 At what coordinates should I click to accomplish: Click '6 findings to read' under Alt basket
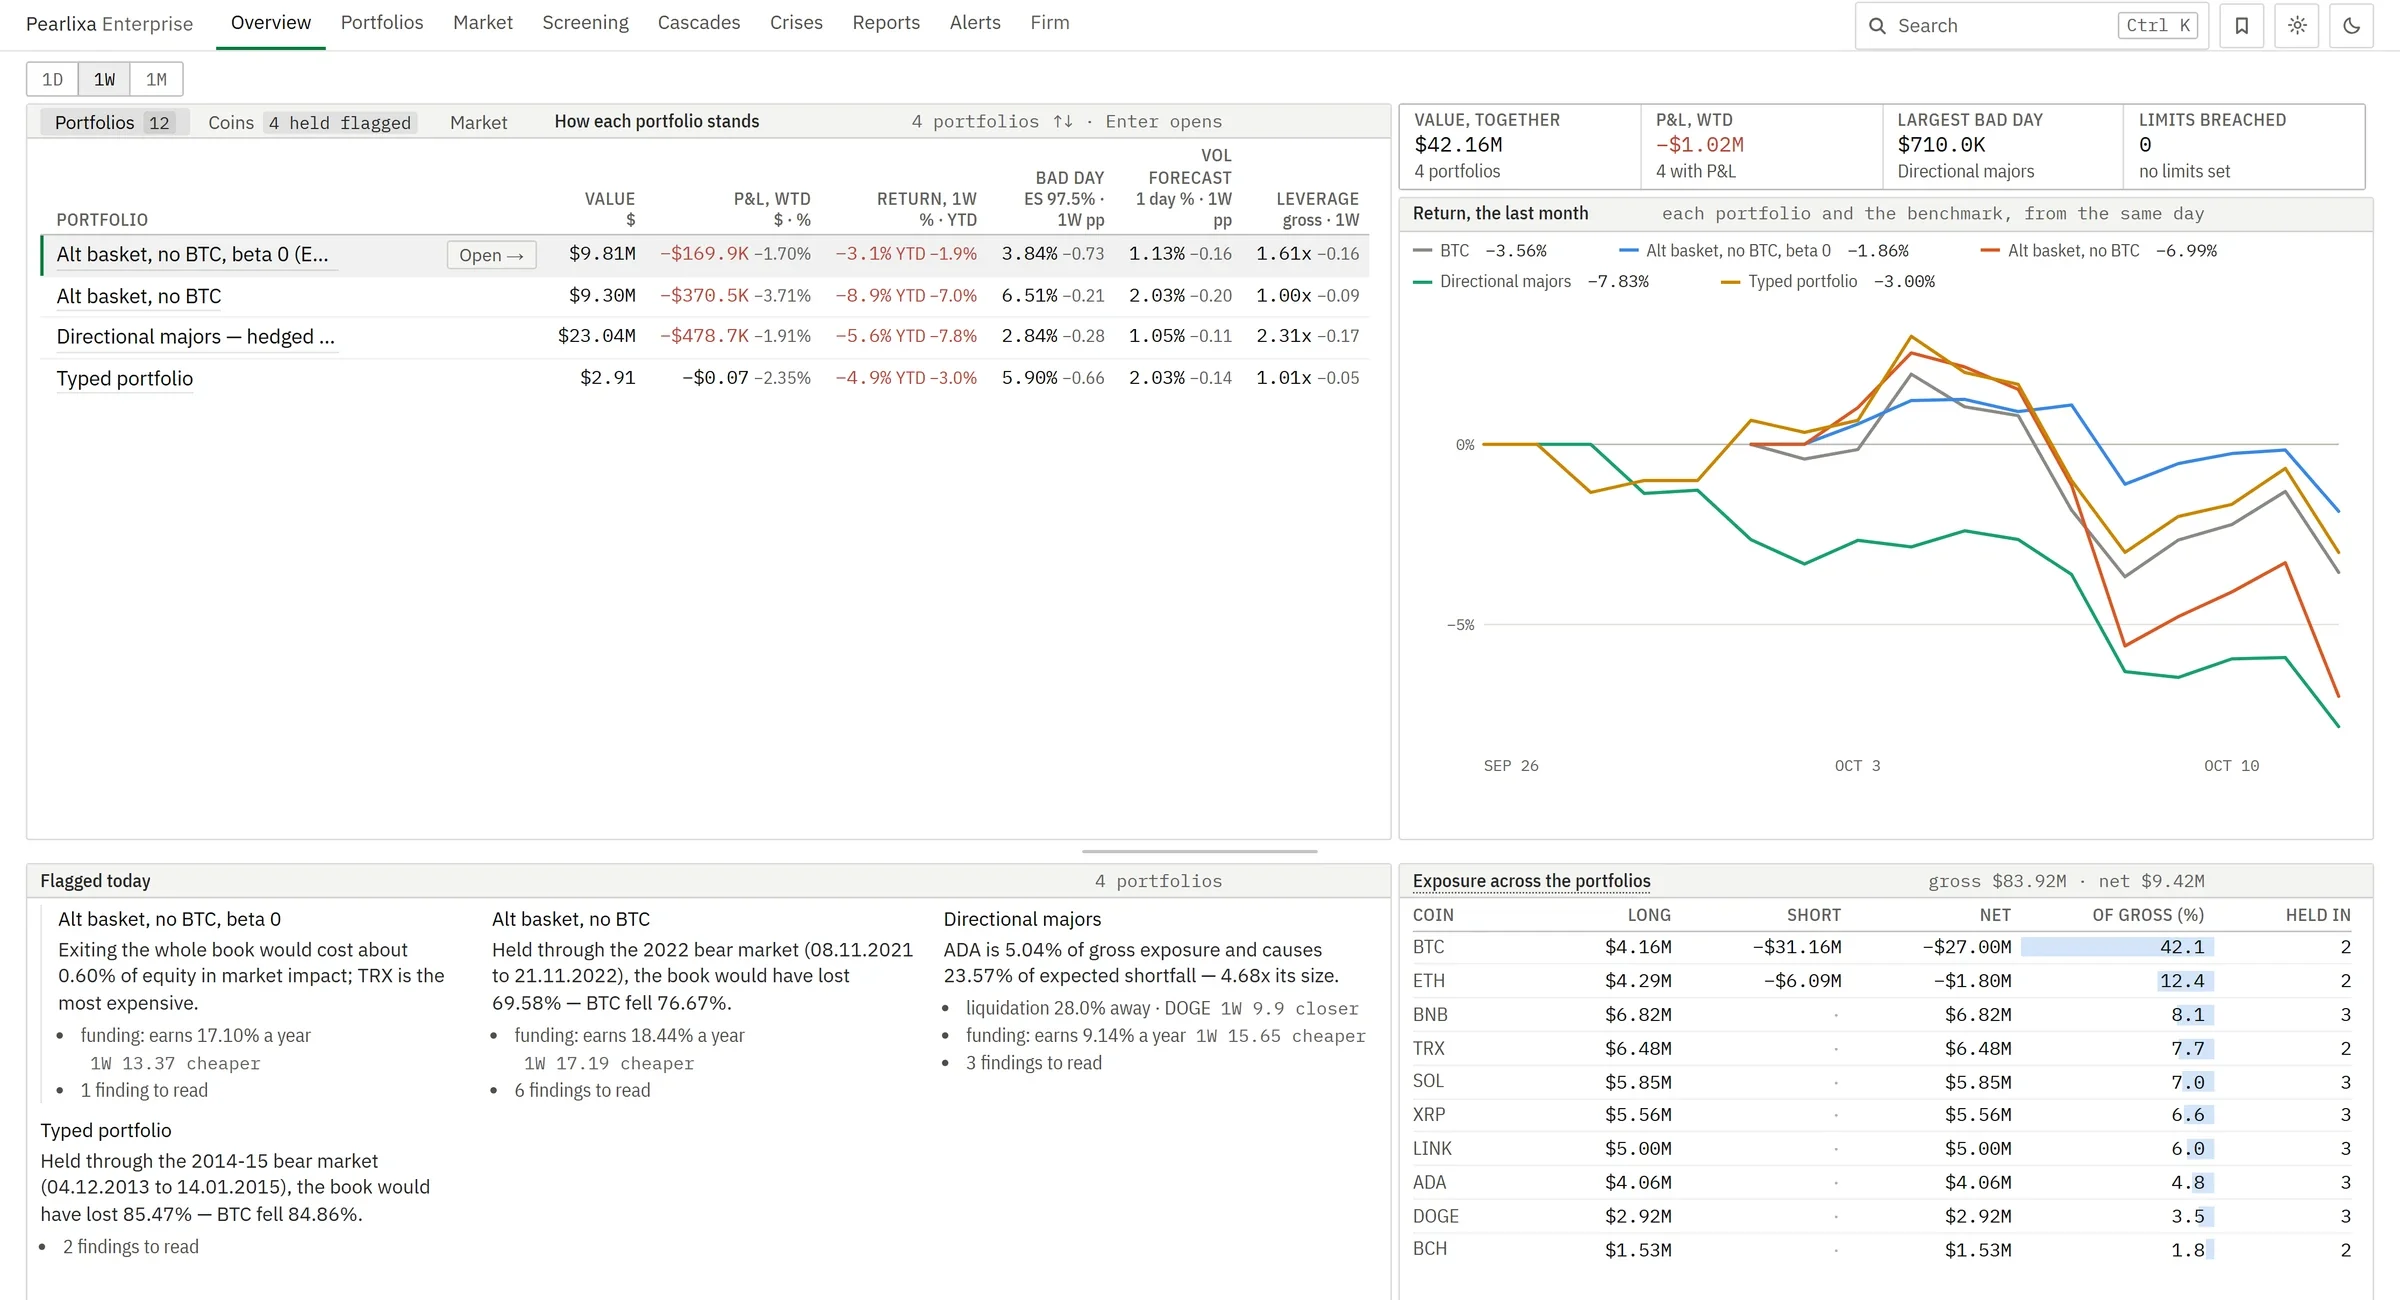582,1090
